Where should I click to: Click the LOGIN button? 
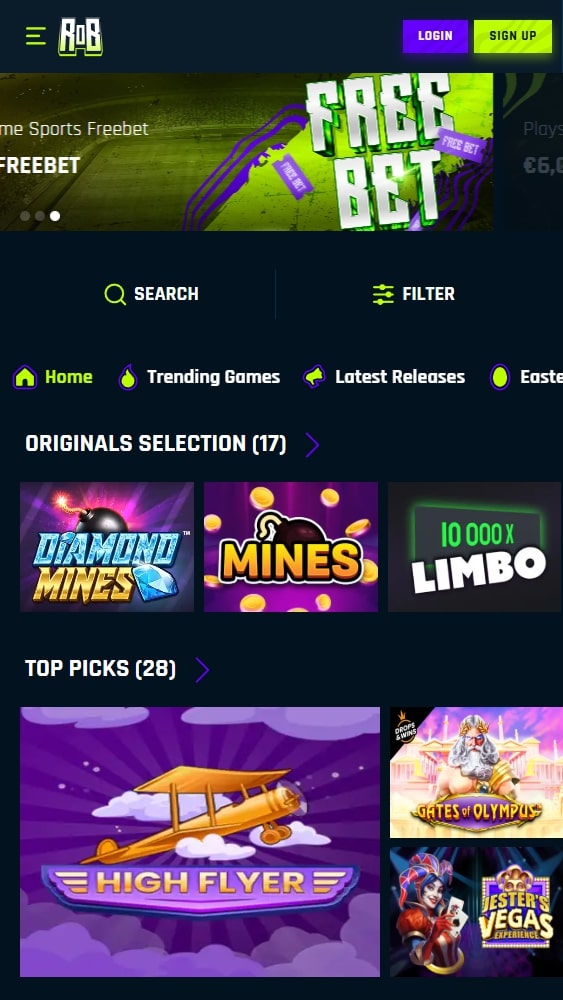tap(435, 36)
